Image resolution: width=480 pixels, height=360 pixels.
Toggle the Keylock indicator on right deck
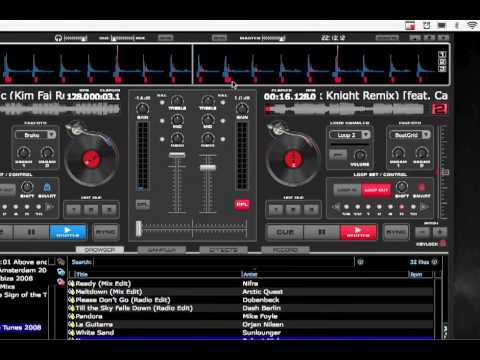[443, 244]
